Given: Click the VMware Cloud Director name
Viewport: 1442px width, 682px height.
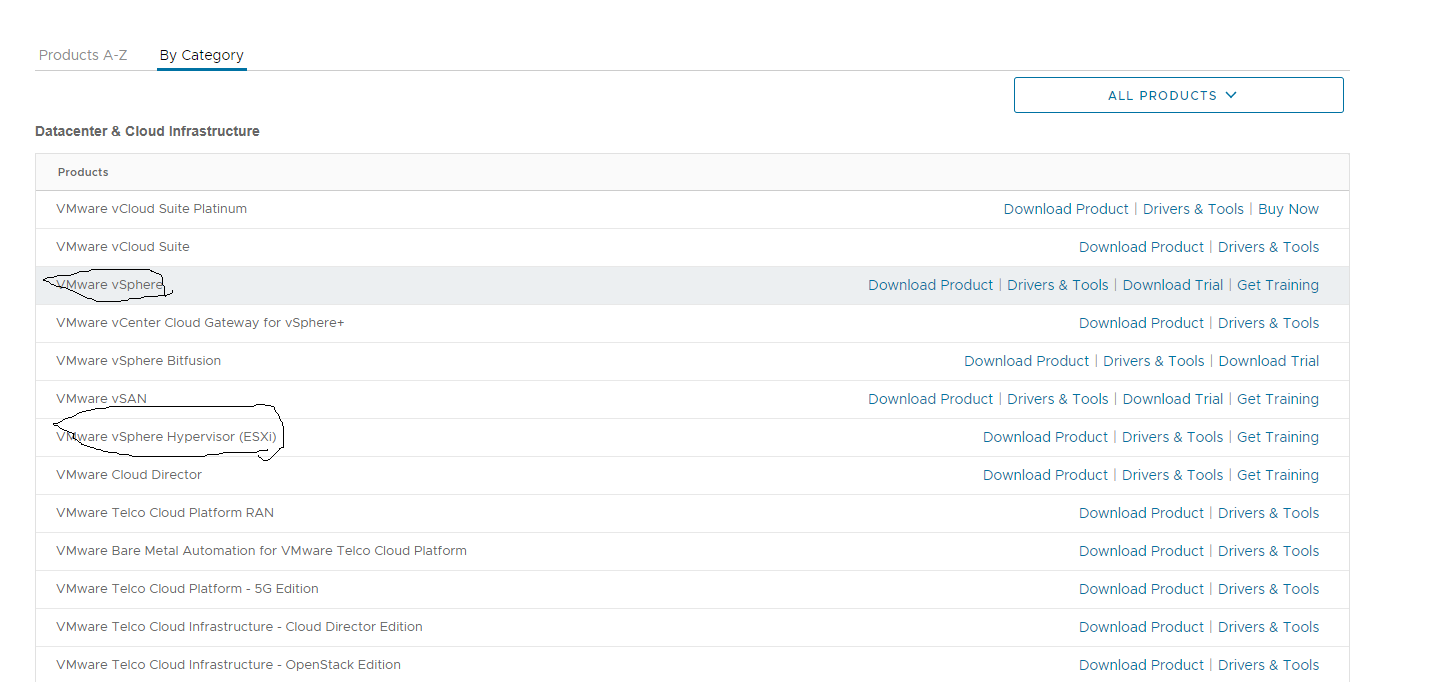Looking at the screenshot, I should pyautogui.click(x=129, y=475).
